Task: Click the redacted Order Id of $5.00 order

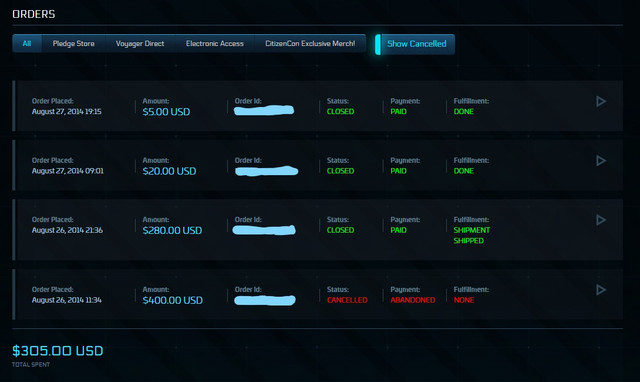Action: click(264, 110)
